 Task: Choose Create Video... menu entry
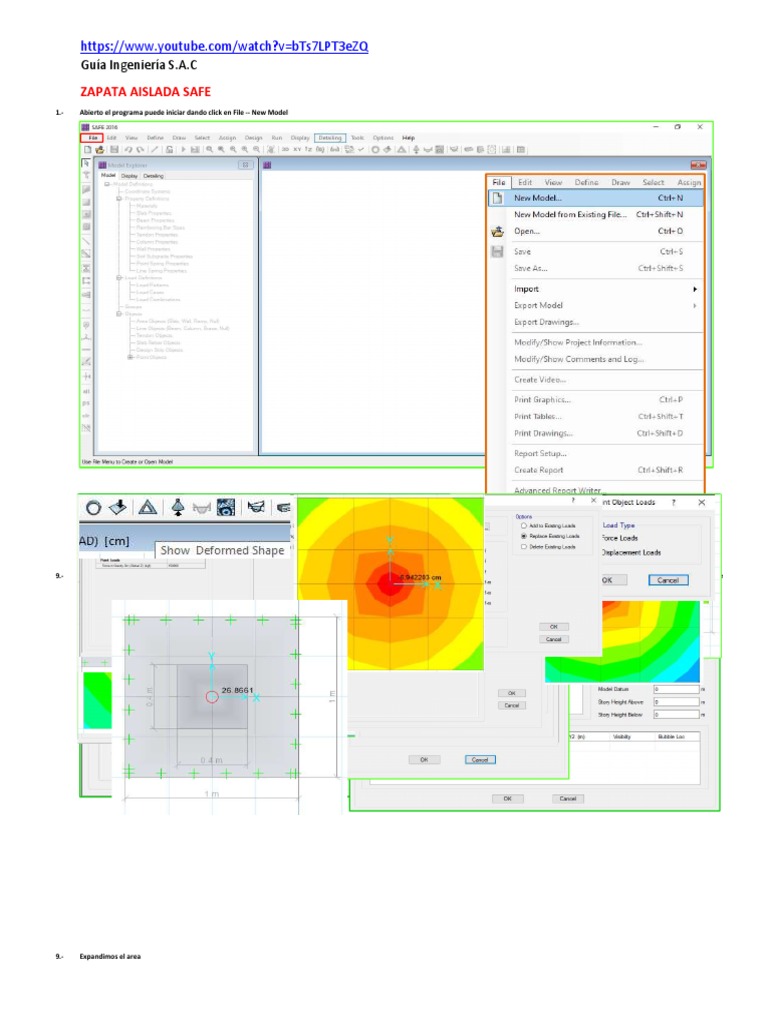point(595,379)
